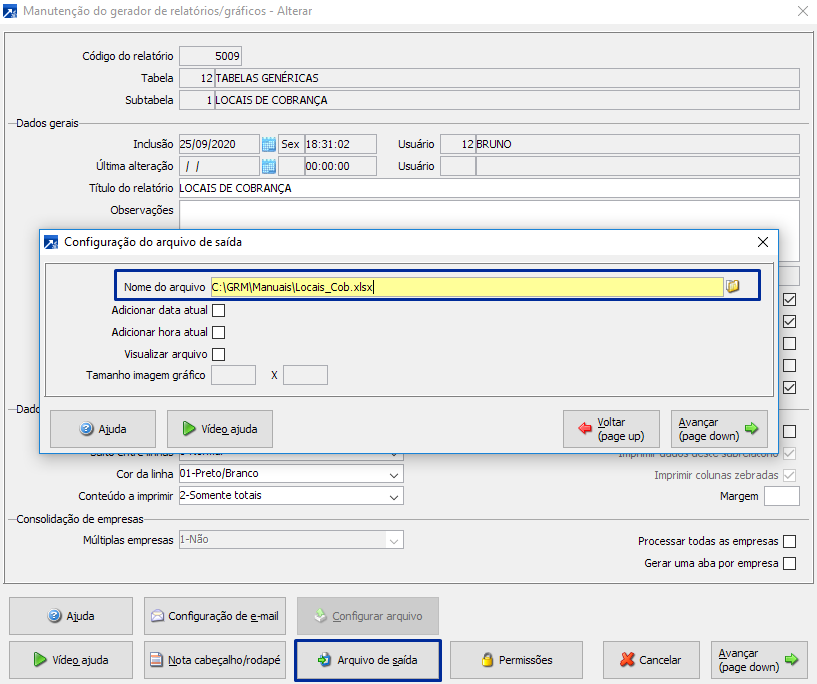Open Configuração de e-mail

click(215, 616)
